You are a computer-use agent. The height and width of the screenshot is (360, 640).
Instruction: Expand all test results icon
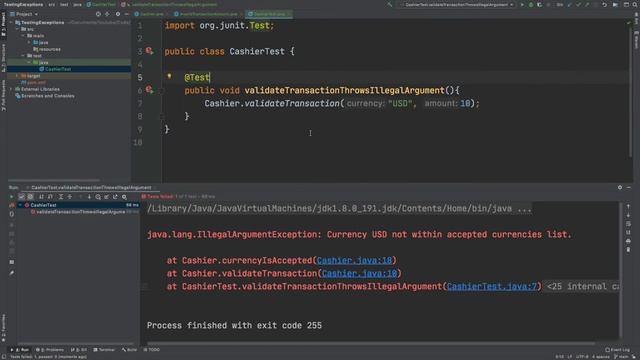[x=61, y=197]
